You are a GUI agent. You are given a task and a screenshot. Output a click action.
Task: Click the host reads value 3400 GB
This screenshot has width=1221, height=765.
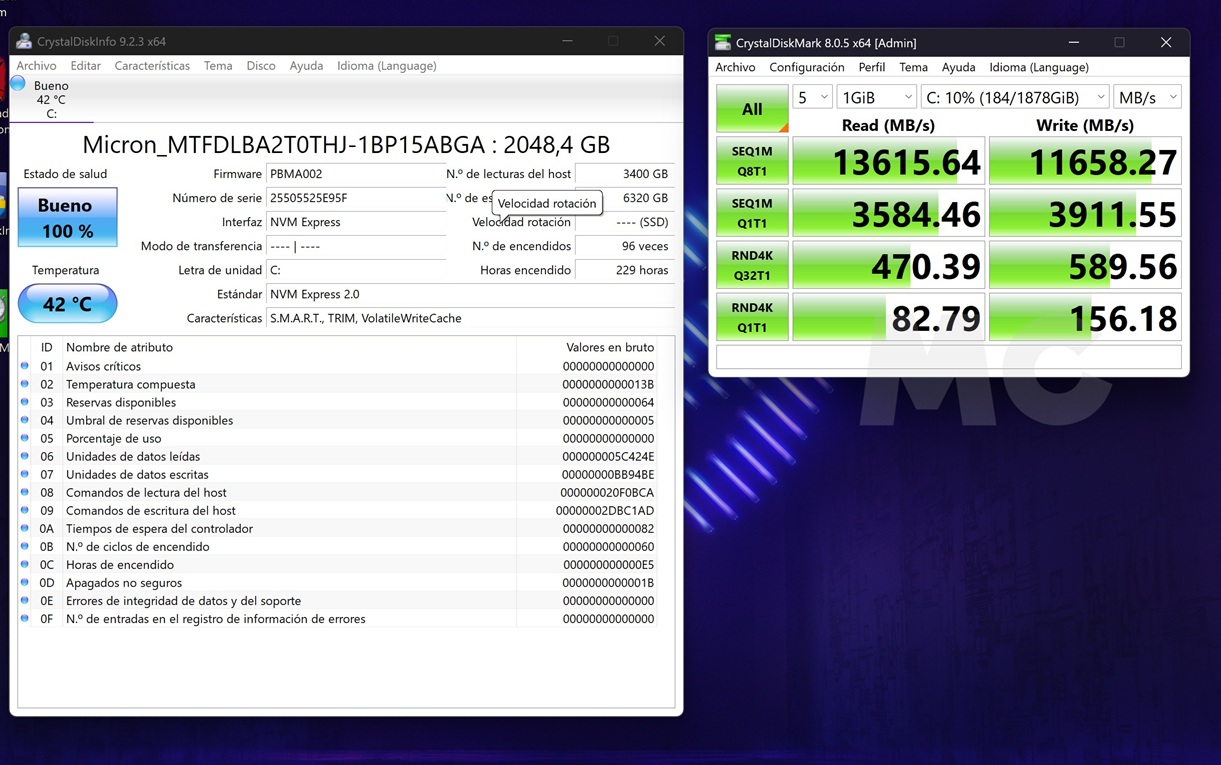coord(625,174)
